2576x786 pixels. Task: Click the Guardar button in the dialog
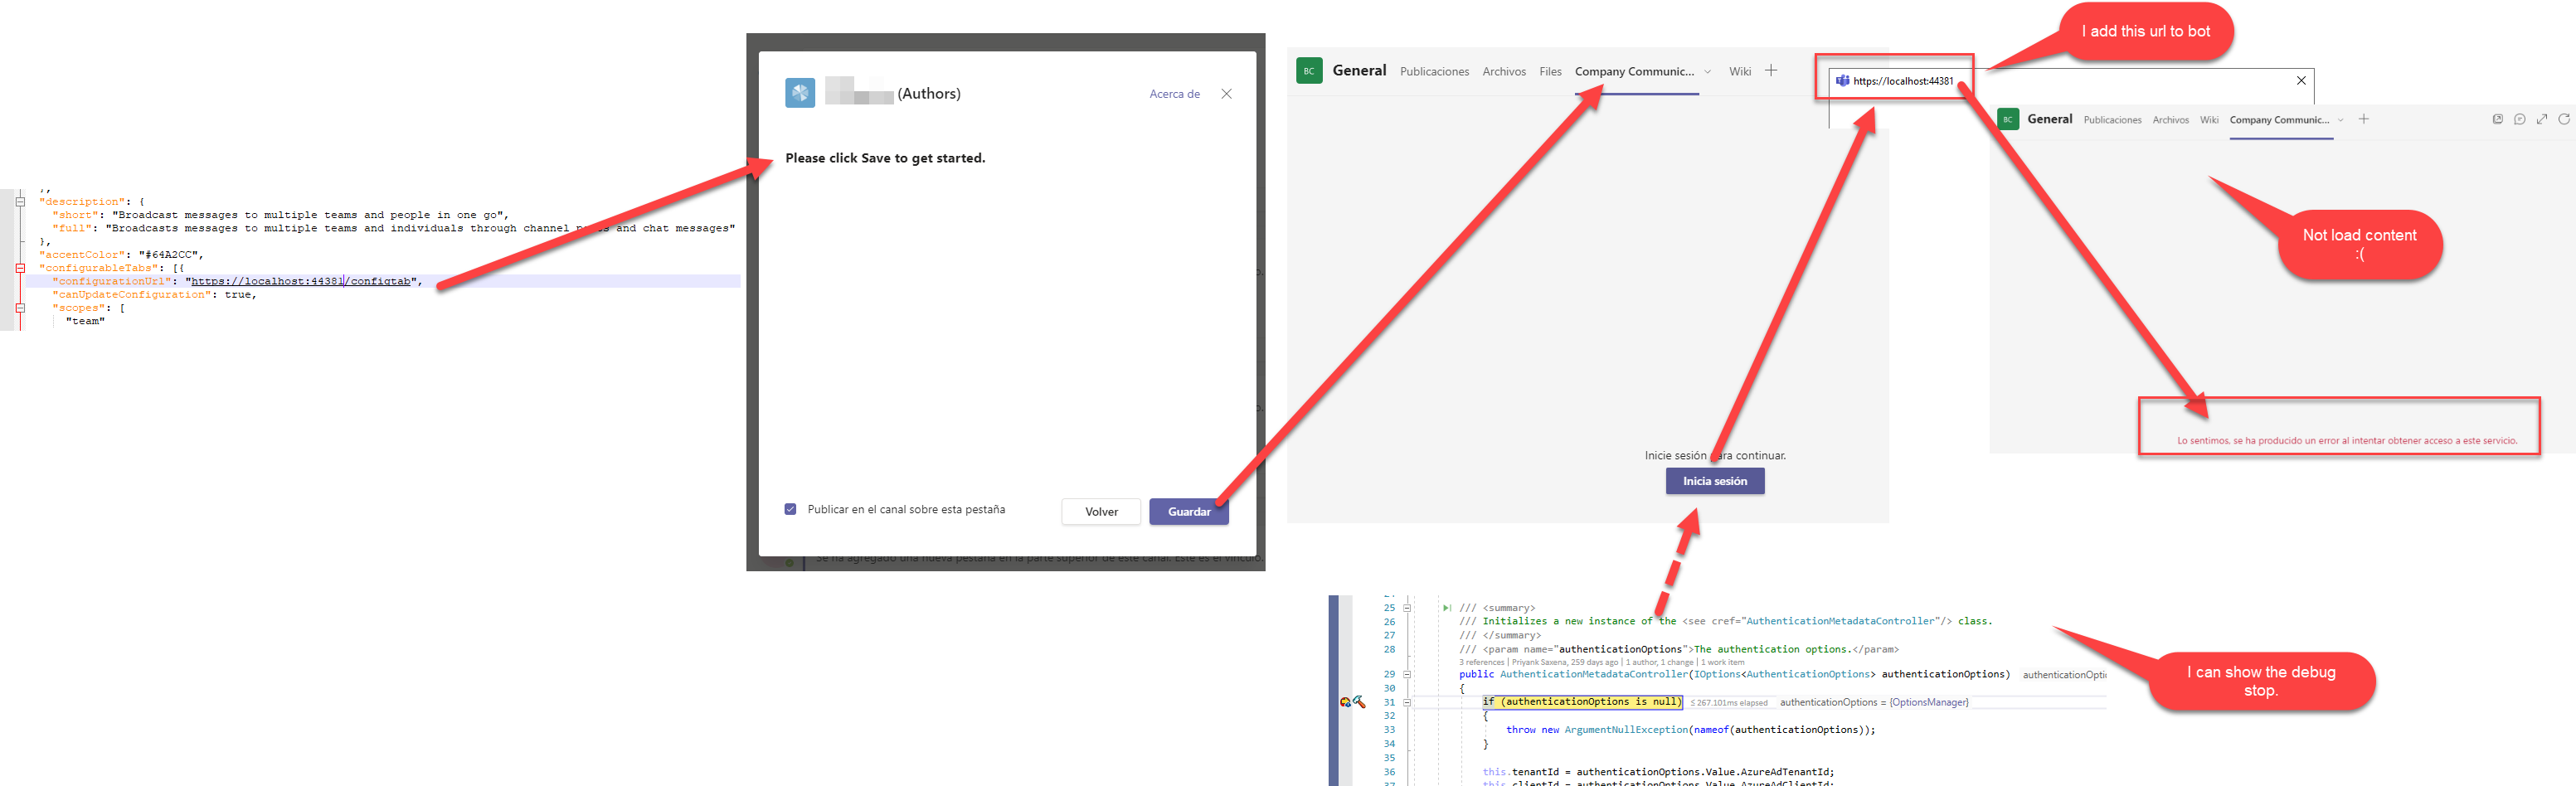(1189, 511)
